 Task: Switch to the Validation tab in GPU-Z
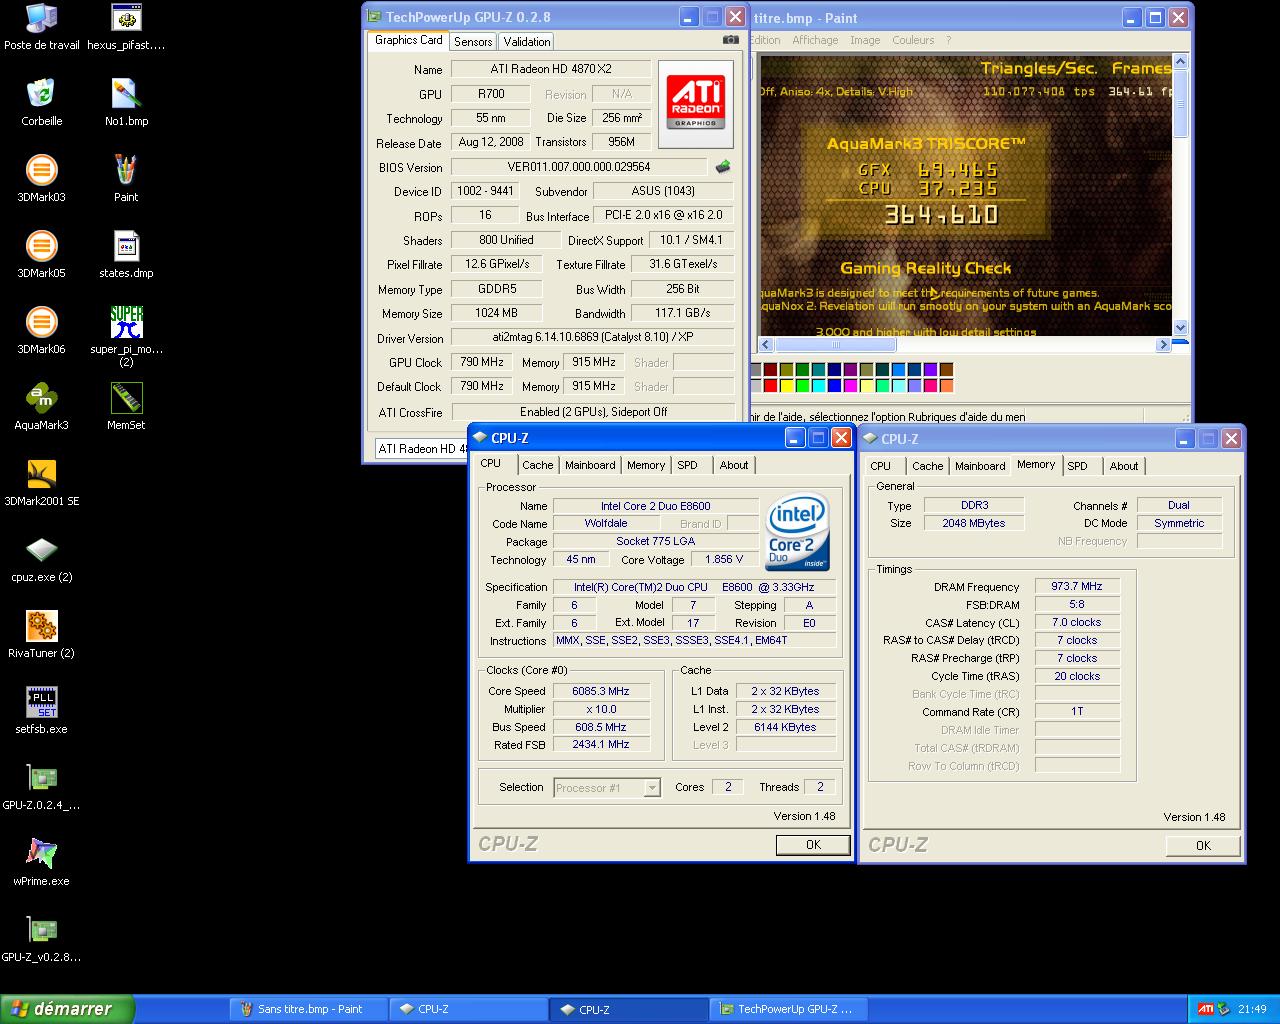click(526, 42)
